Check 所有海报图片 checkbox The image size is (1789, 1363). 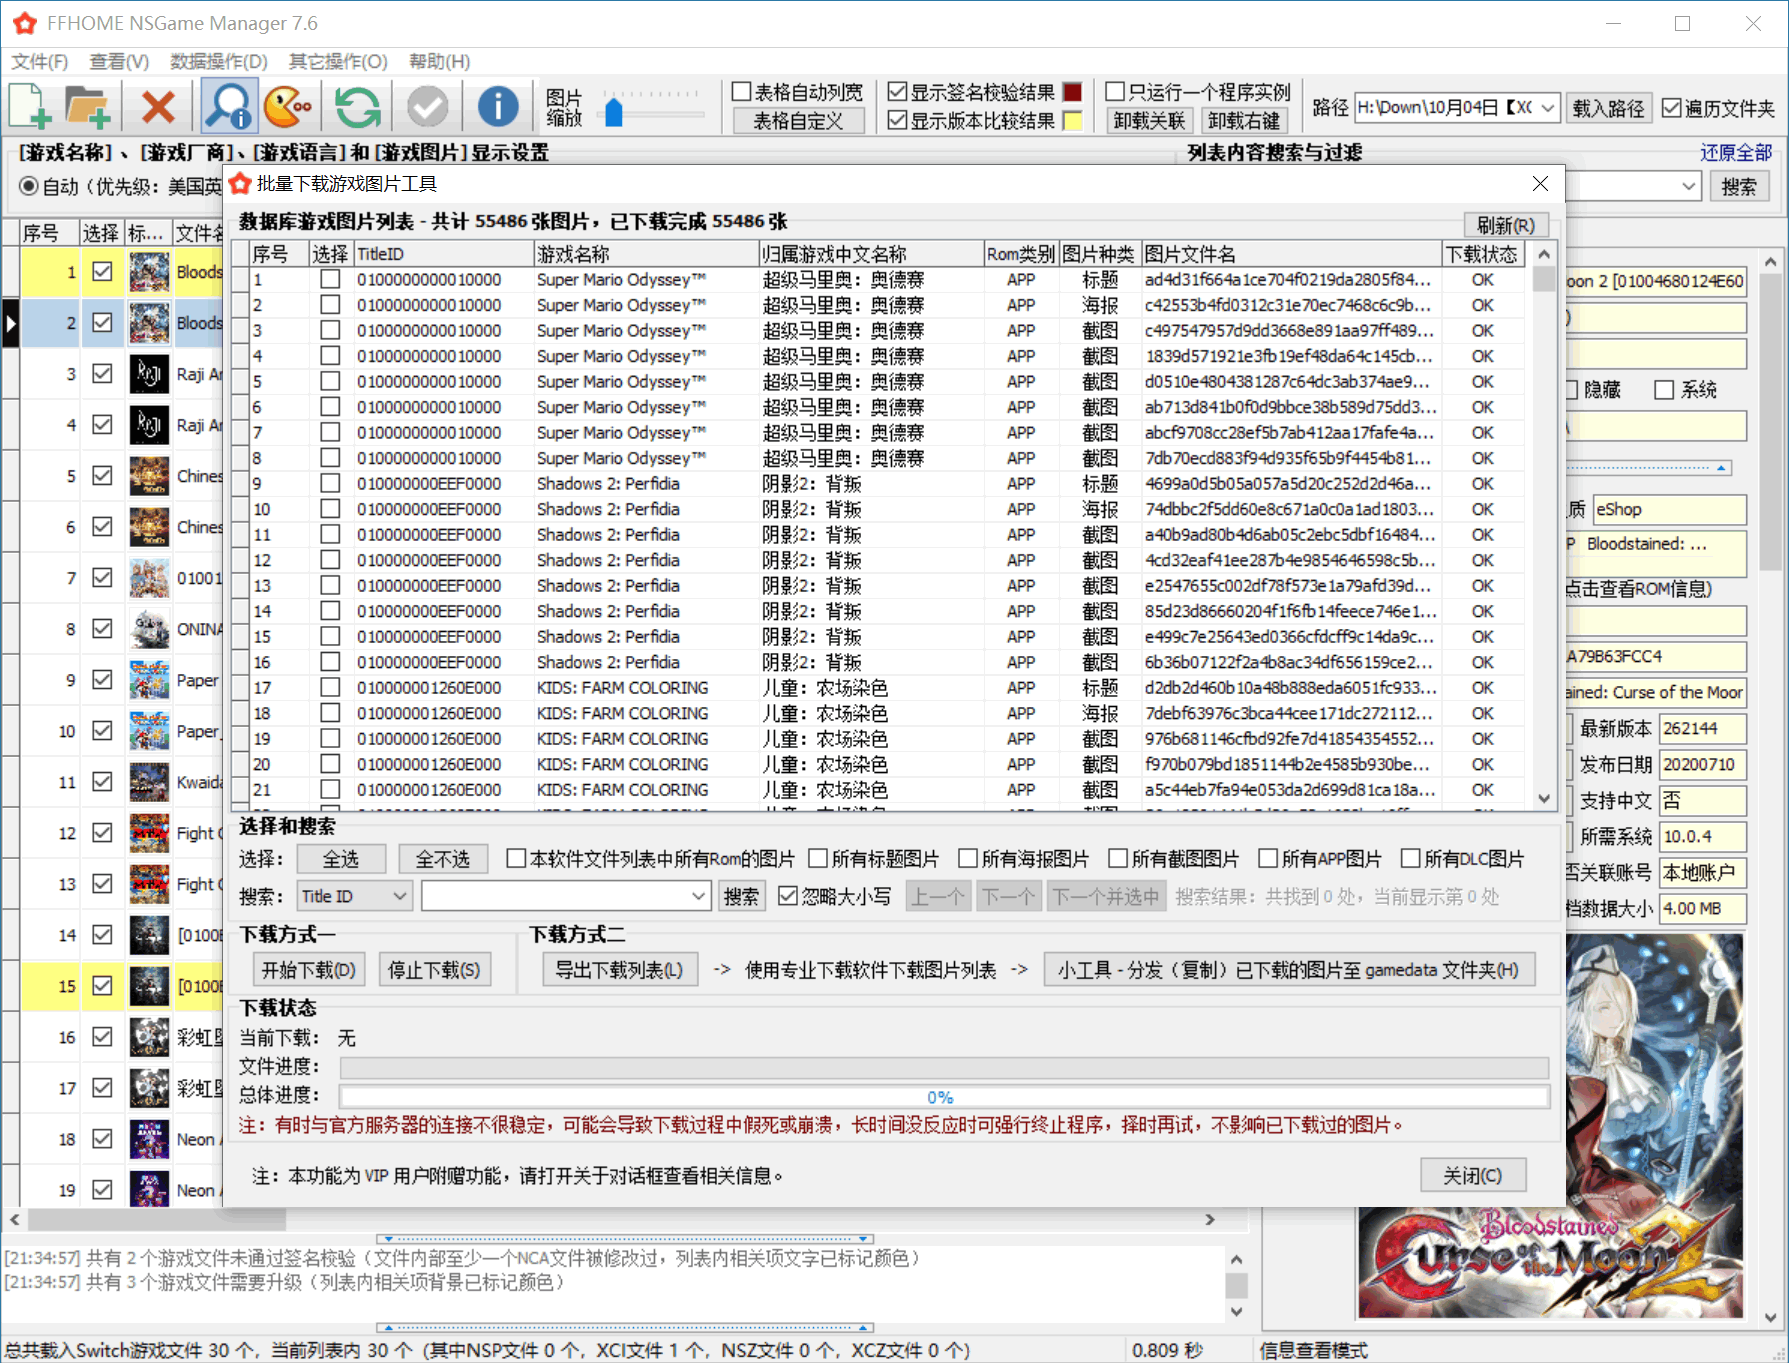968,859
